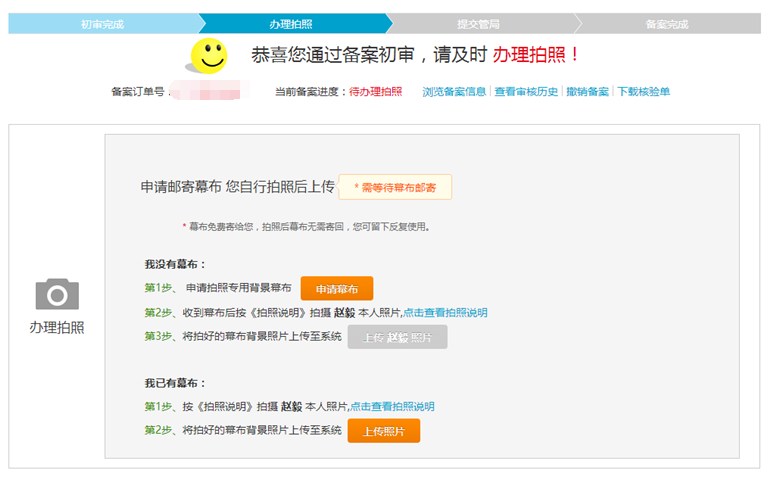Select the 初审完成 progress step
The width and height of the screenshot is (771, 481).
coord(102,23)
